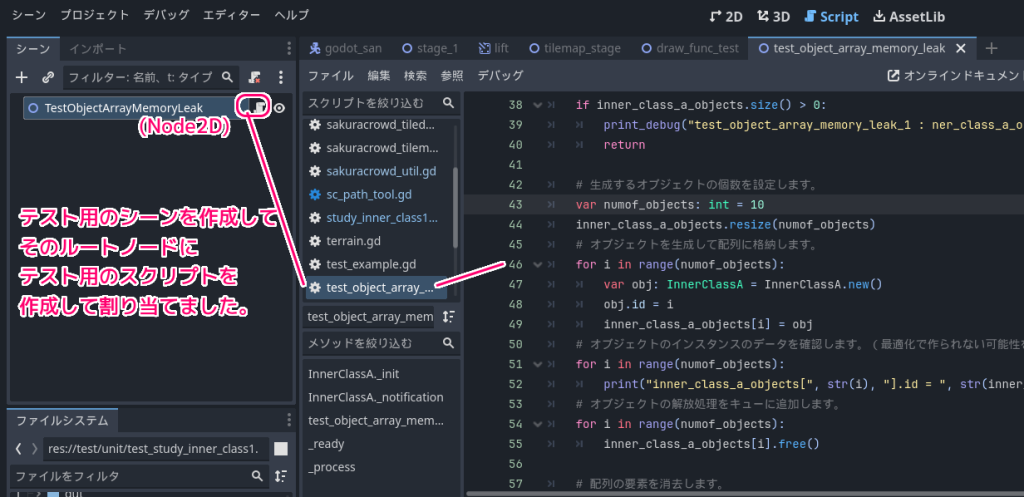
Task: Open the ヘルプ menu
Action: click(291, 15)
